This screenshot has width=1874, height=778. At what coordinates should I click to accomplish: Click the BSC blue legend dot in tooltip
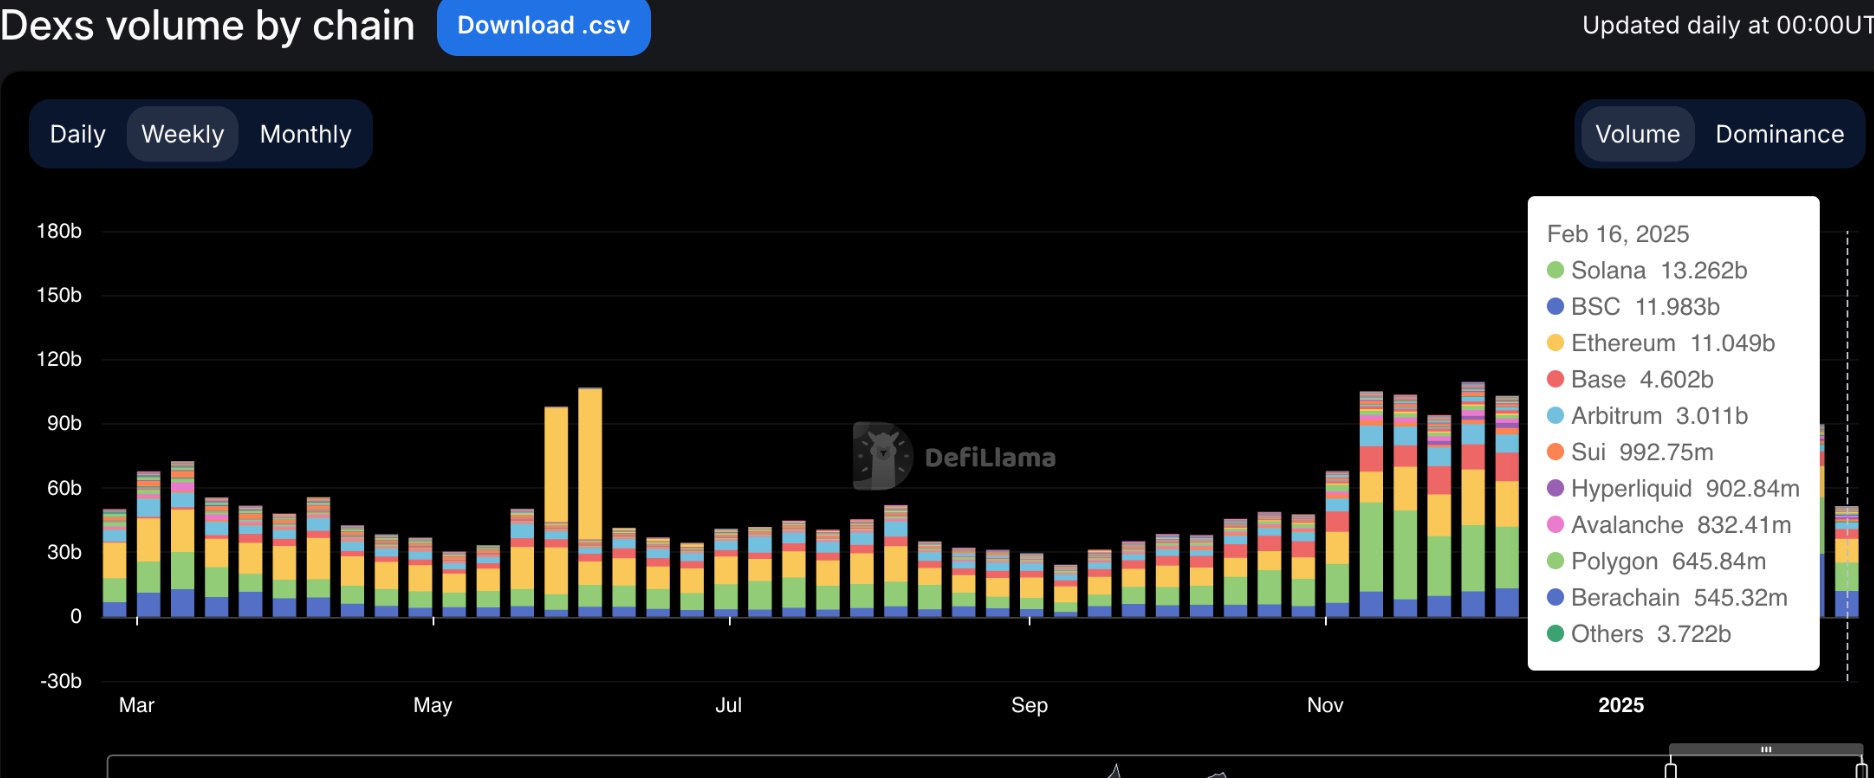click(x=1555, y=306)
